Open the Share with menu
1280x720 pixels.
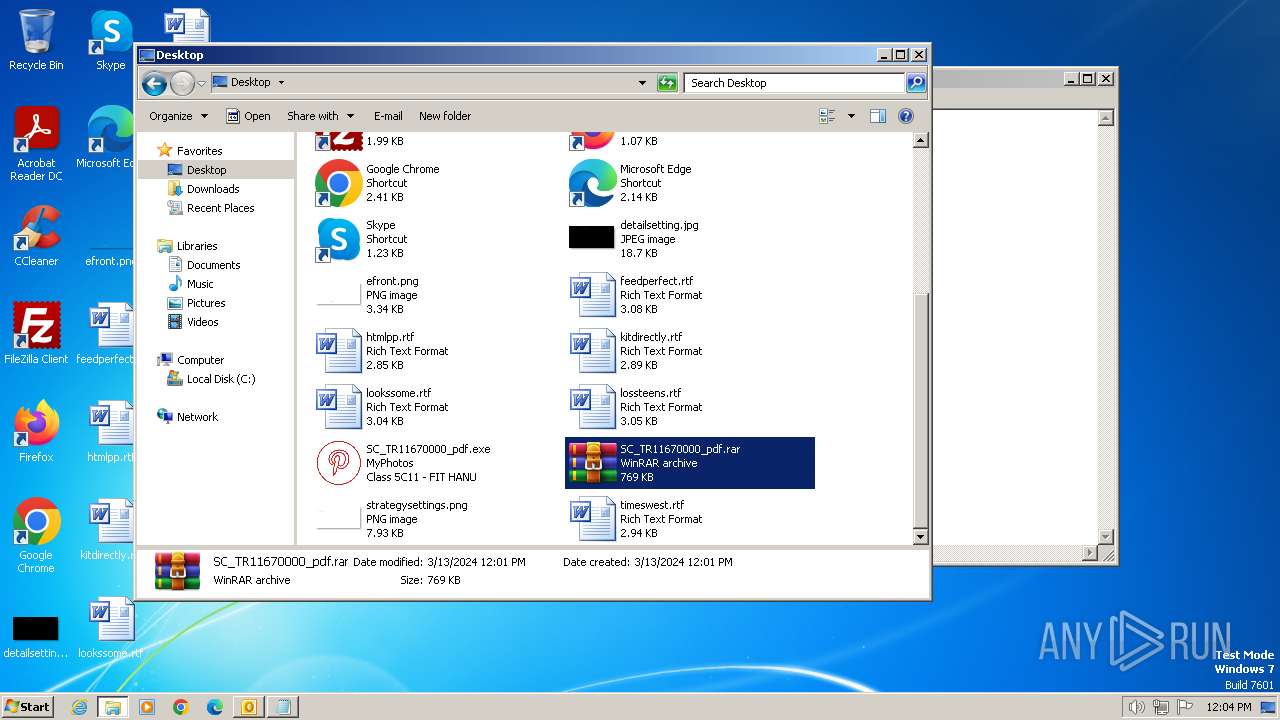[320, 116]
